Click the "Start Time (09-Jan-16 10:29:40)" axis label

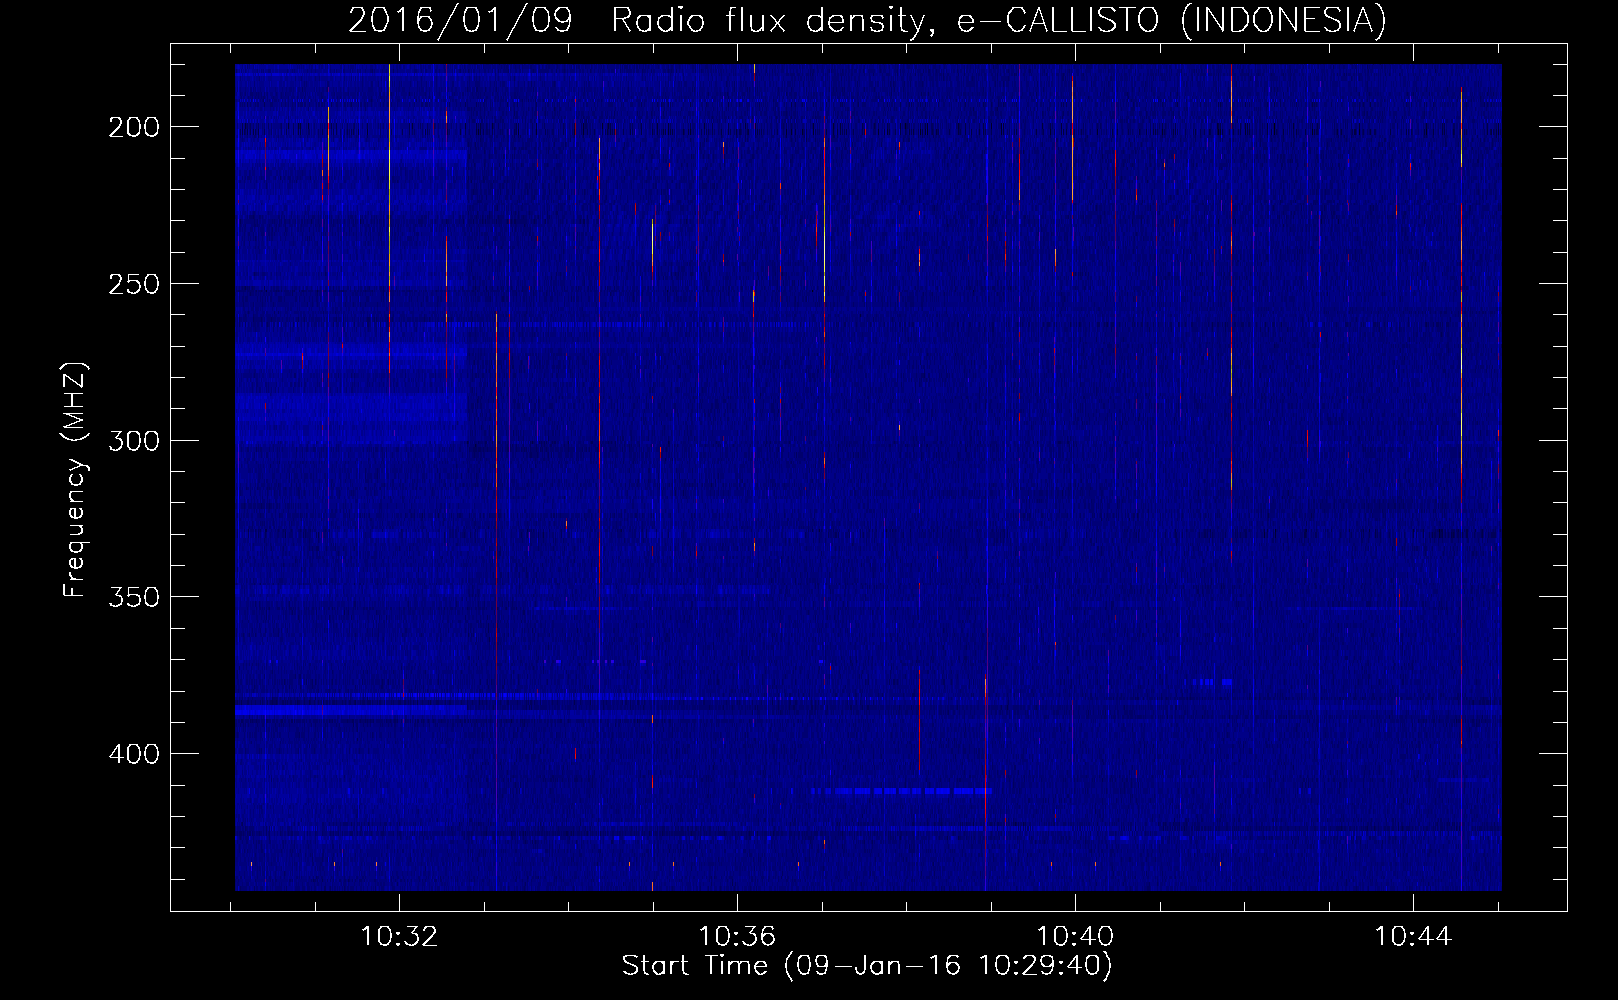867,966
